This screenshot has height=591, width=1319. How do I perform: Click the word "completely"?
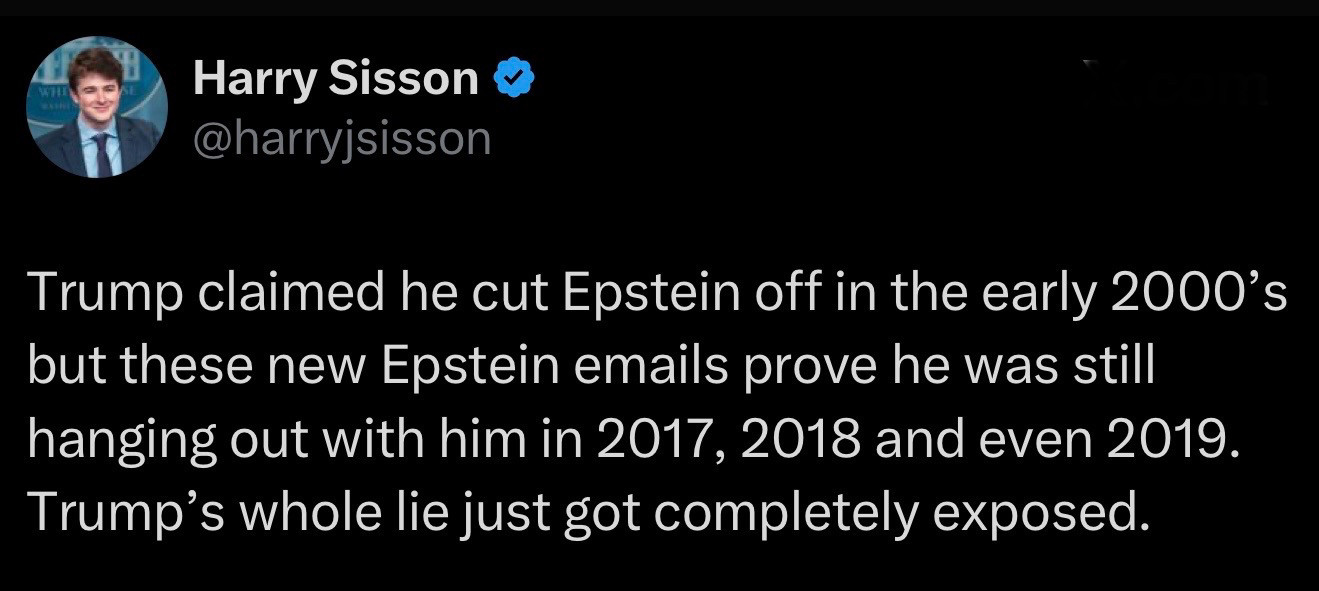click(788, 514)
